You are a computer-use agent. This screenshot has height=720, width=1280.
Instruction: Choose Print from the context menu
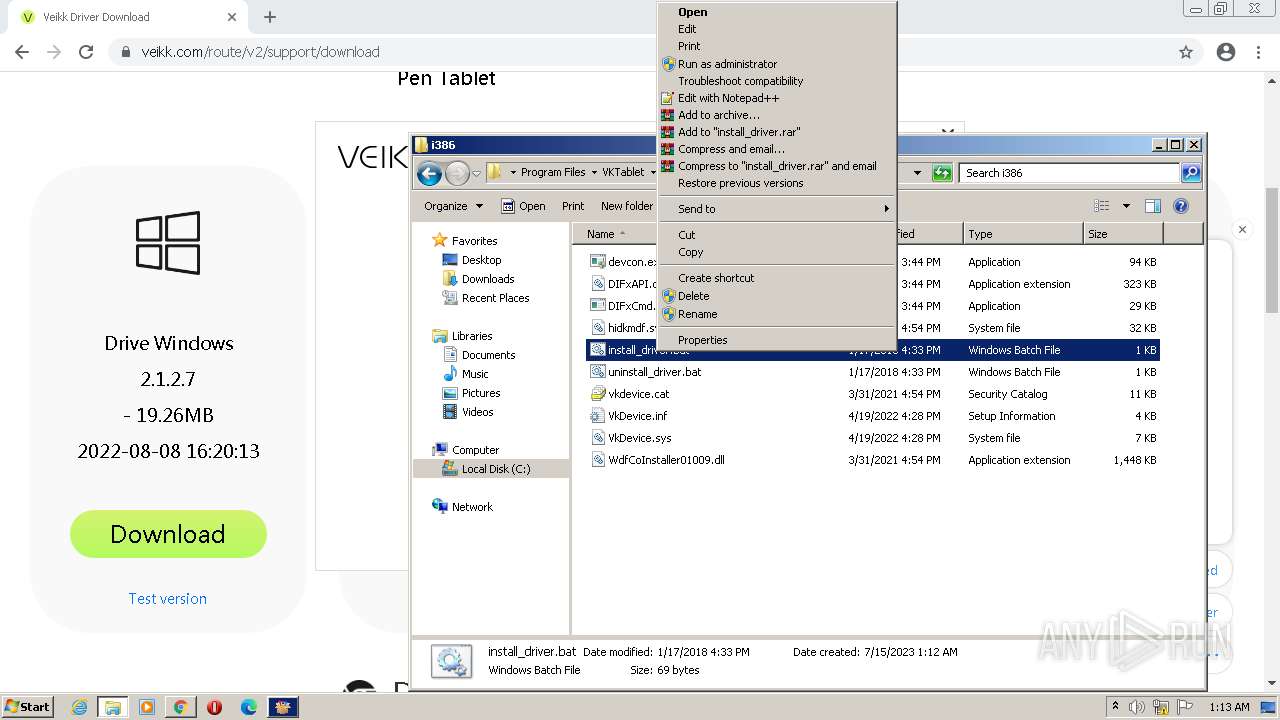[x=776, y=46]
